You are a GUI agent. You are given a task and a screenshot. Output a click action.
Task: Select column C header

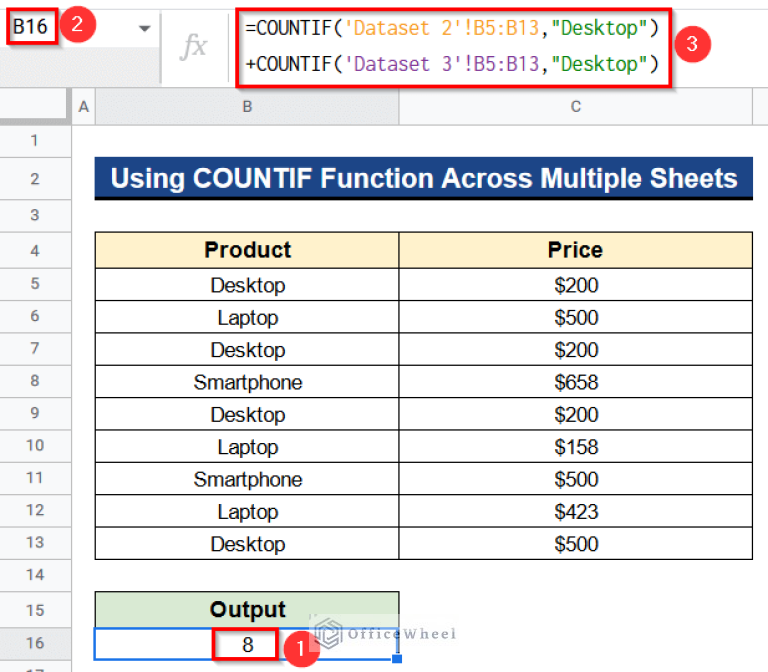click(x=576, y=106)
